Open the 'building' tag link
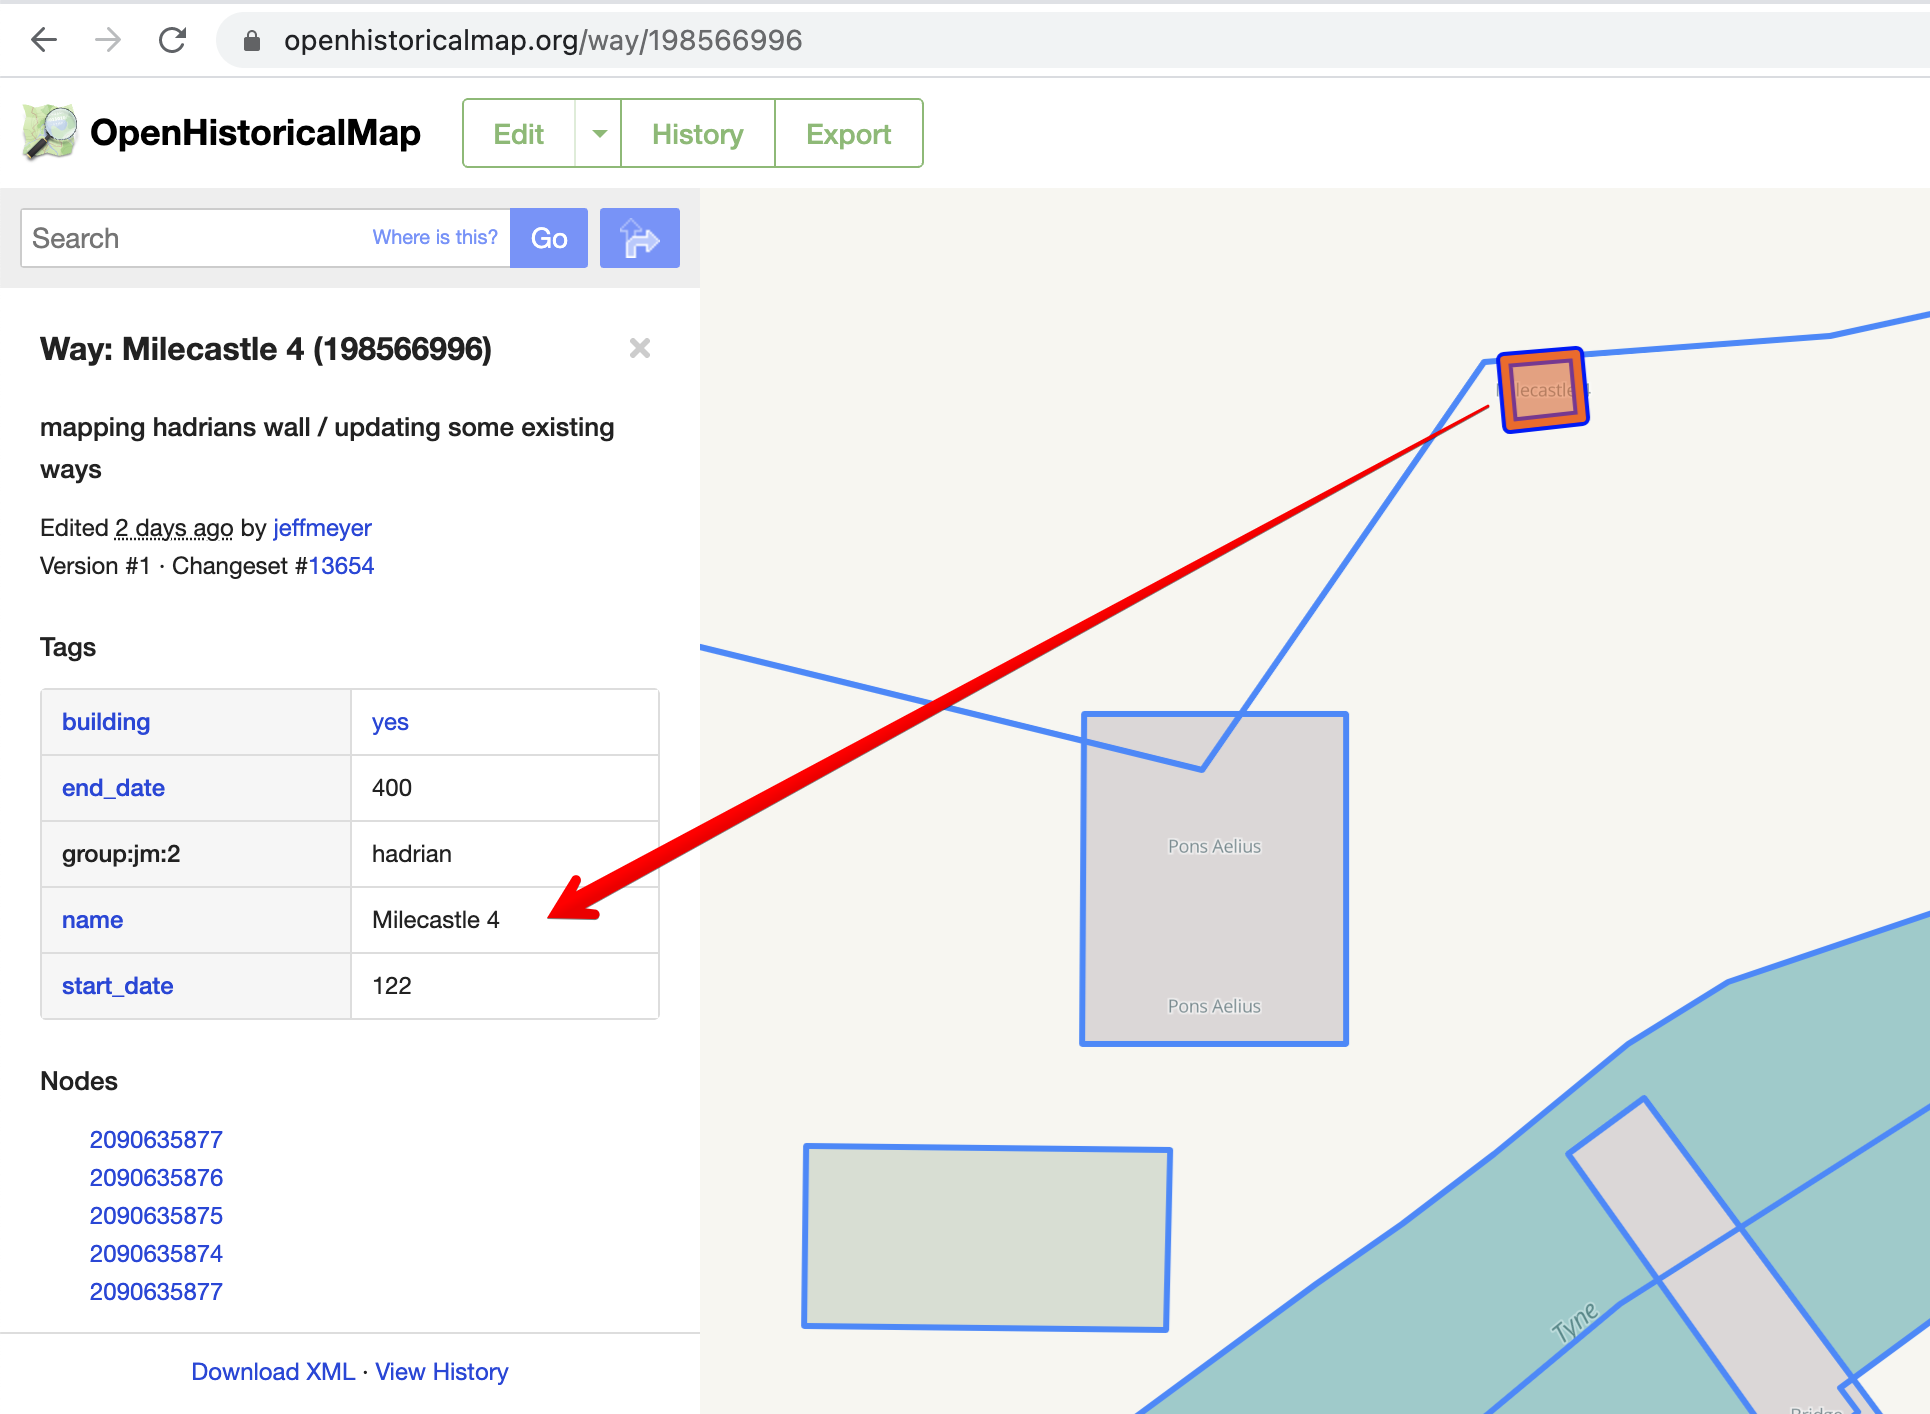 click(x=106, y=721)
